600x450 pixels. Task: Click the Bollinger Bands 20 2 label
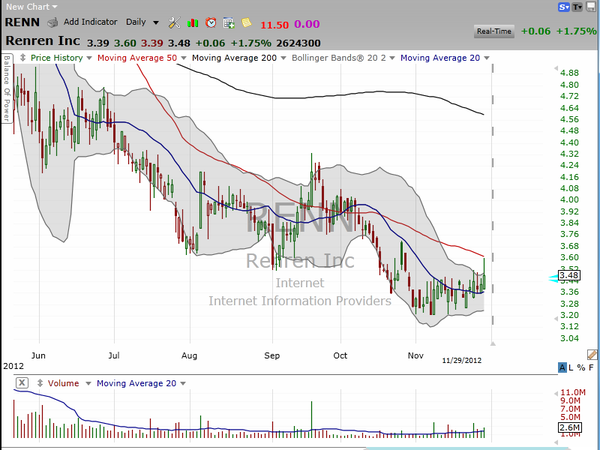(x=339, y=58)
